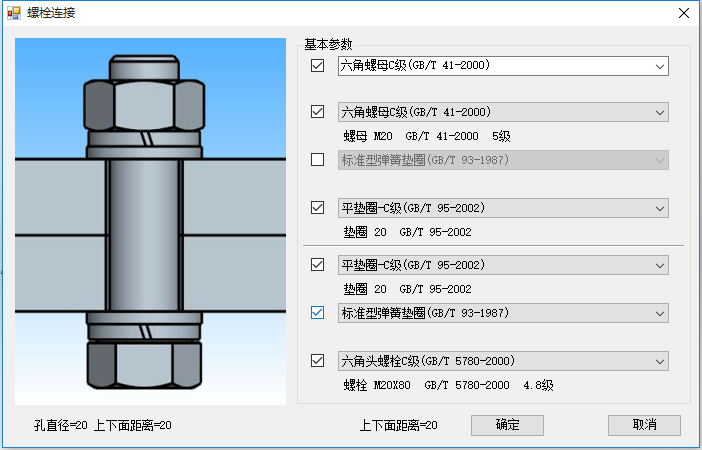Uncheck the second 六角螺母C级 checkbox
Image resolution: width=702 pixels, height=450 pixels.
pos(317,111)
